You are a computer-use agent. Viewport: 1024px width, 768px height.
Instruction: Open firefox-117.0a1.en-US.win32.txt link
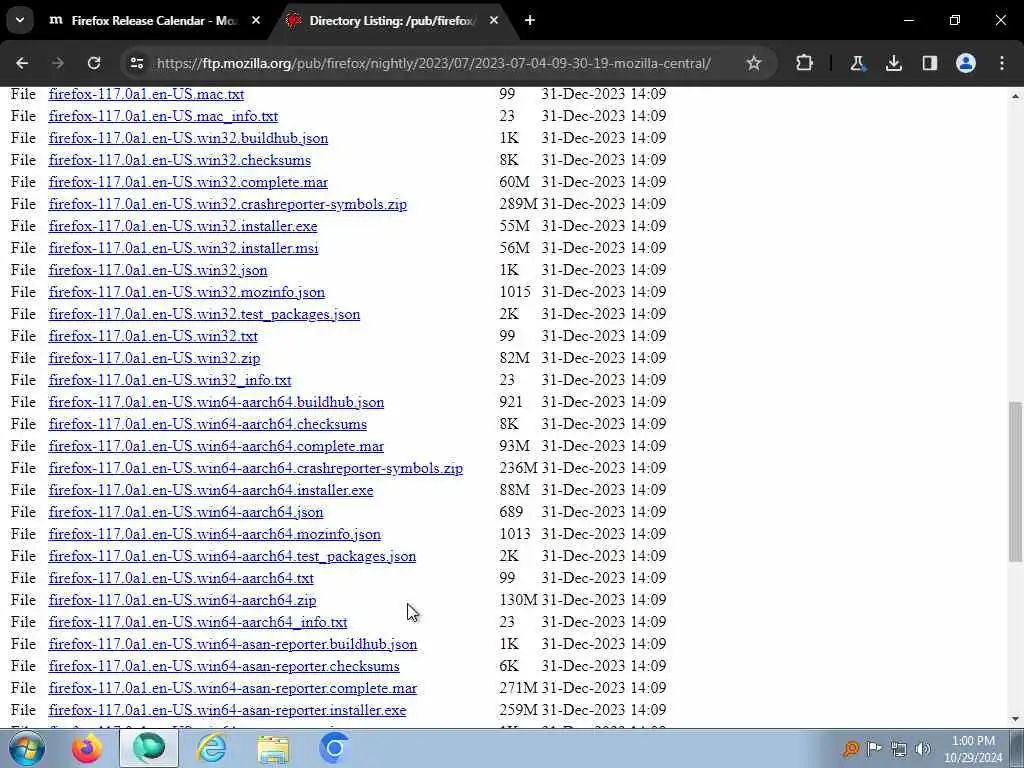[153, 336]
